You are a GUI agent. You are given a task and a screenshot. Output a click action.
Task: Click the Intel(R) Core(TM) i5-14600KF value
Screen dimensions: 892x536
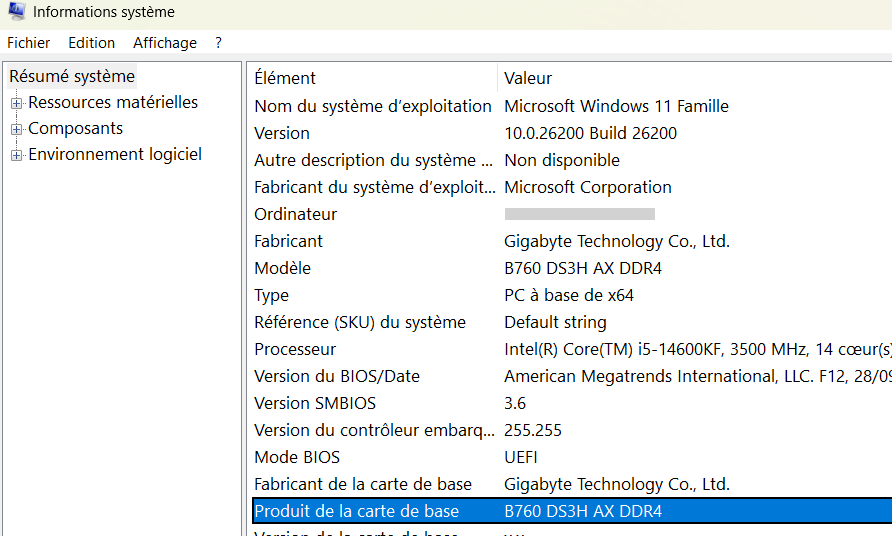698,349
